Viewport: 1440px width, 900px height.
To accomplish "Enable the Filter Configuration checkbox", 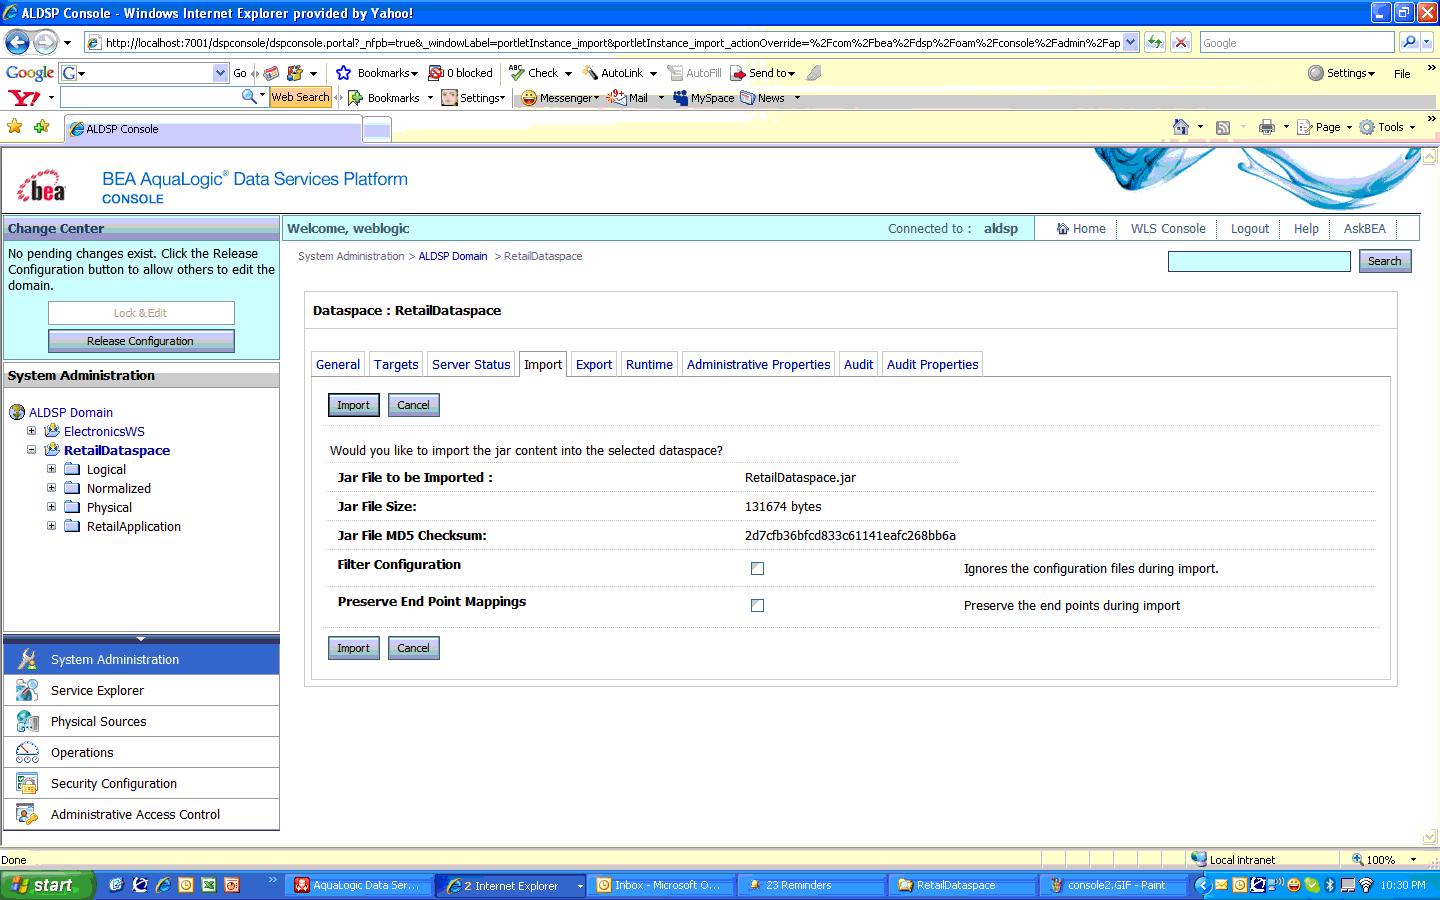I will point(757,568).
